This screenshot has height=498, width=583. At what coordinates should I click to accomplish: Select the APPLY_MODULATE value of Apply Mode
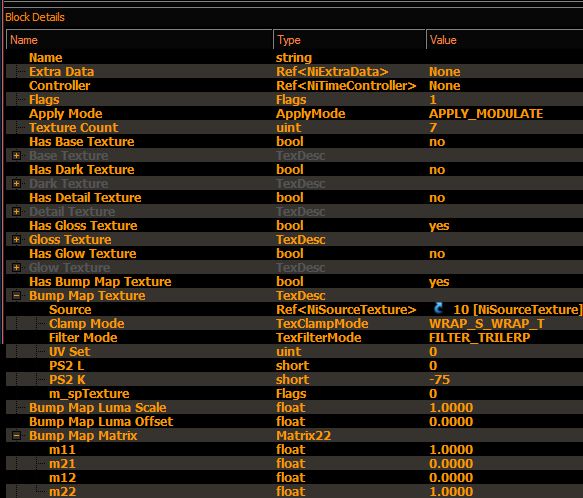[x=486, y=113]
